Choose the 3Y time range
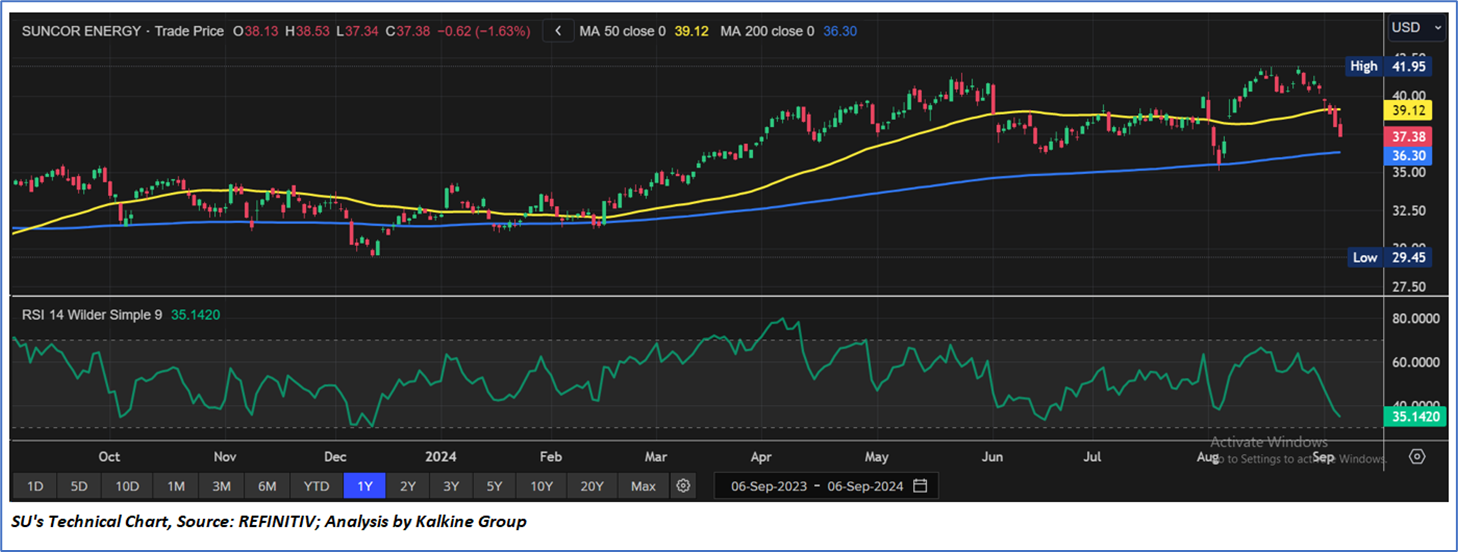 (x=451, y=486)
